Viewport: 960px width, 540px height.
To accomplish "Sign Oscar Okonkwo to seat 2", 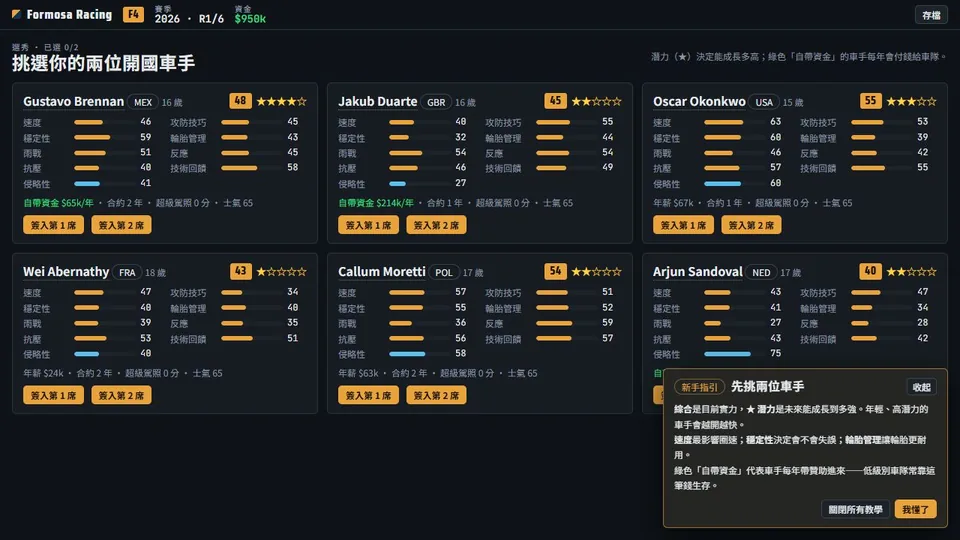I will point(751,225).
